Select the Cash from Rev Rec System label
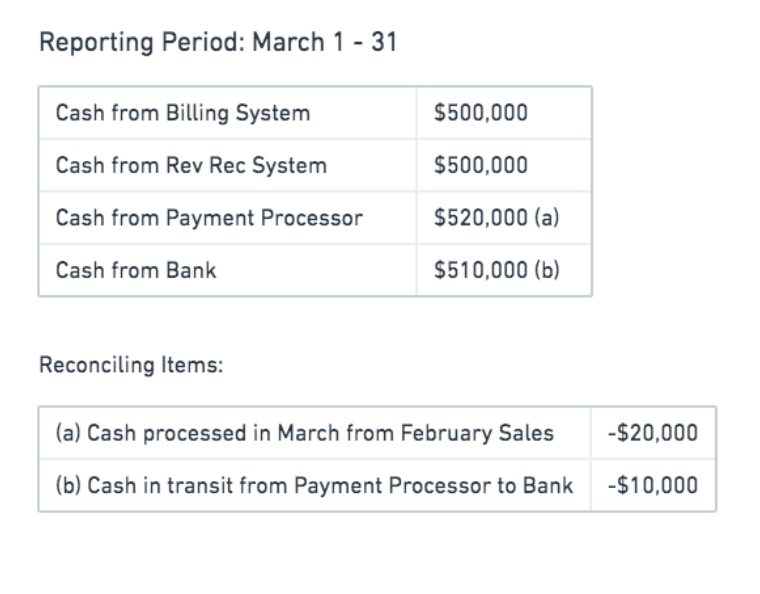 coord(191,165)
